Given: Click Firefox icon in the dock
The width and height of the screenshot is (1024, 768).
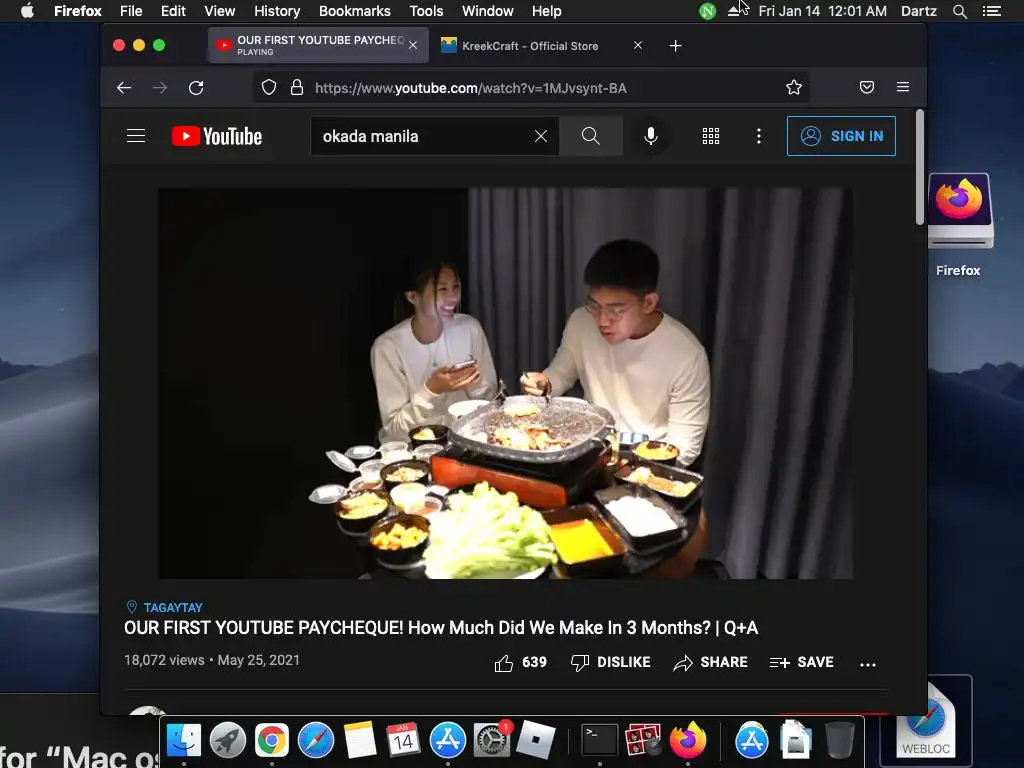Looking at the screenshot, I should point(687,741).
